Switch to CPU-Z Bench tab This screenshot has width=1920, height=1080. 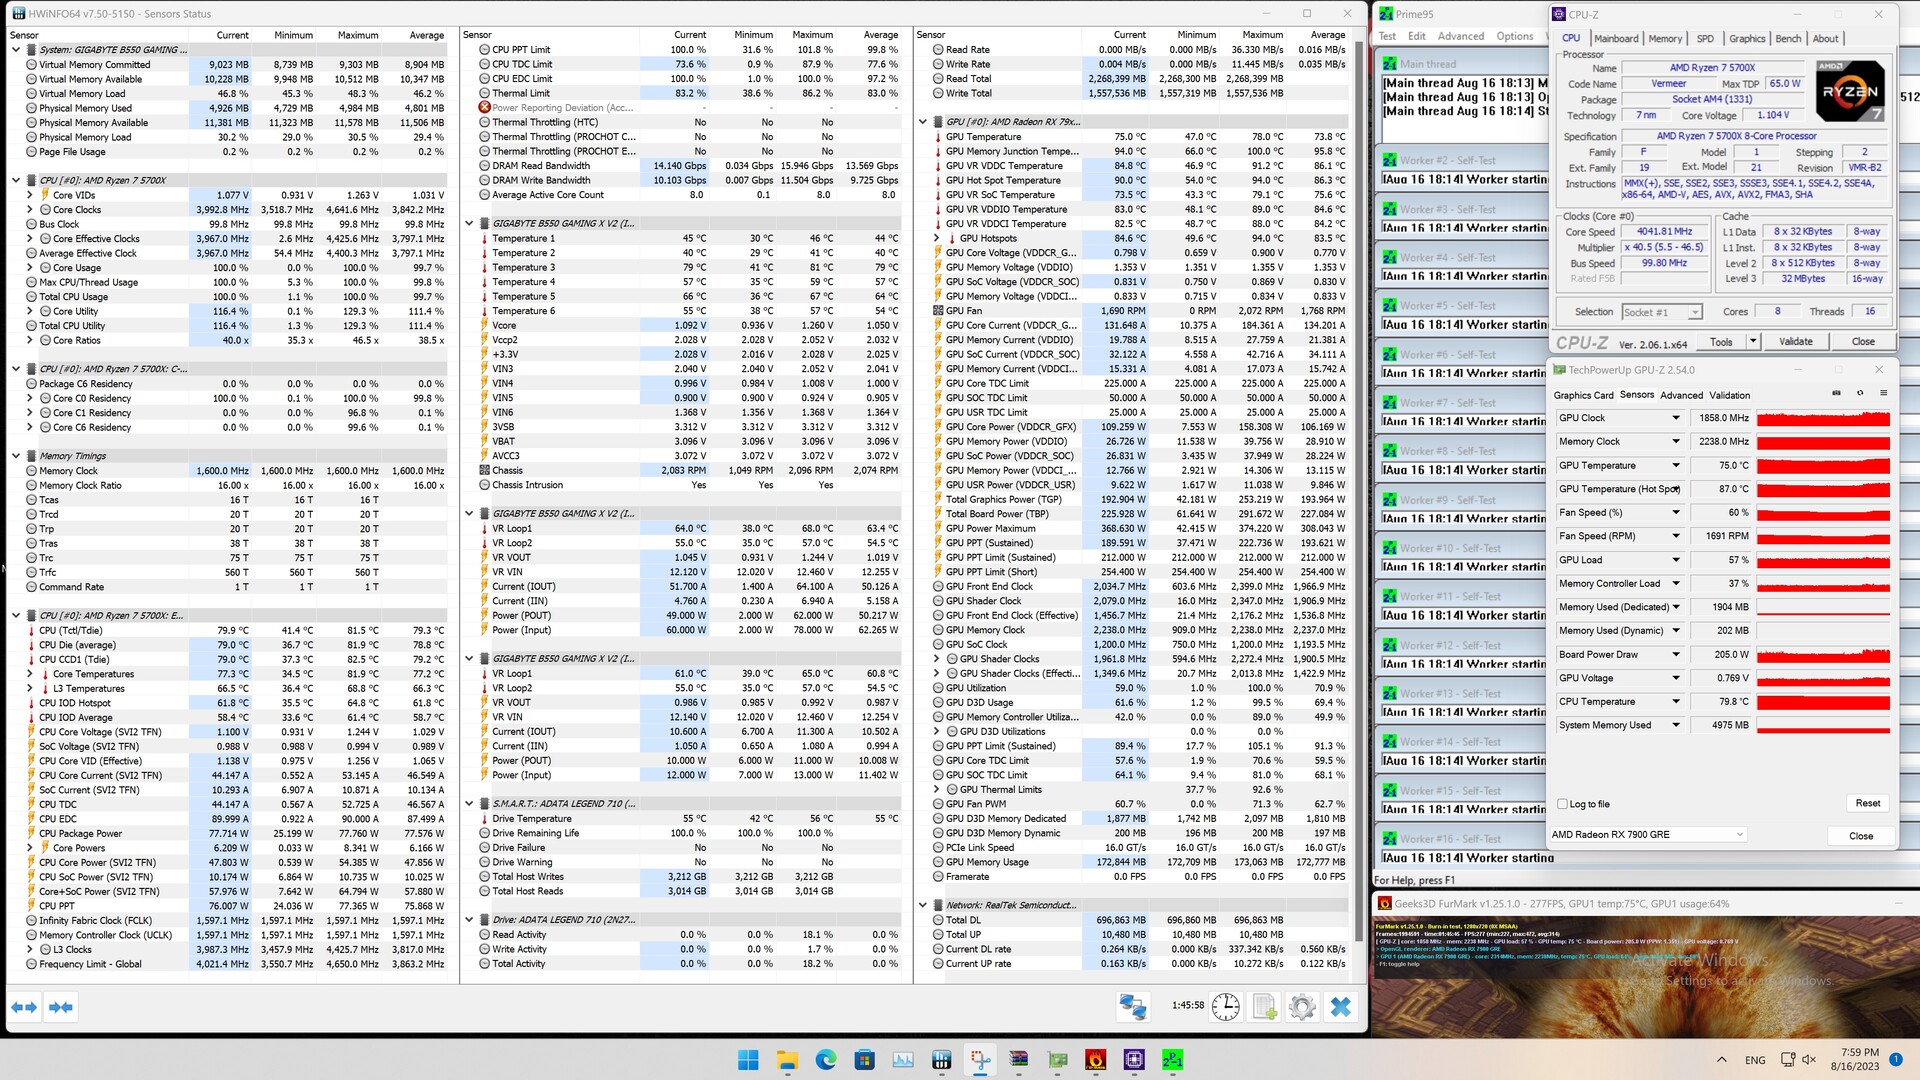pyautogui.click(x=1788, y=39)
